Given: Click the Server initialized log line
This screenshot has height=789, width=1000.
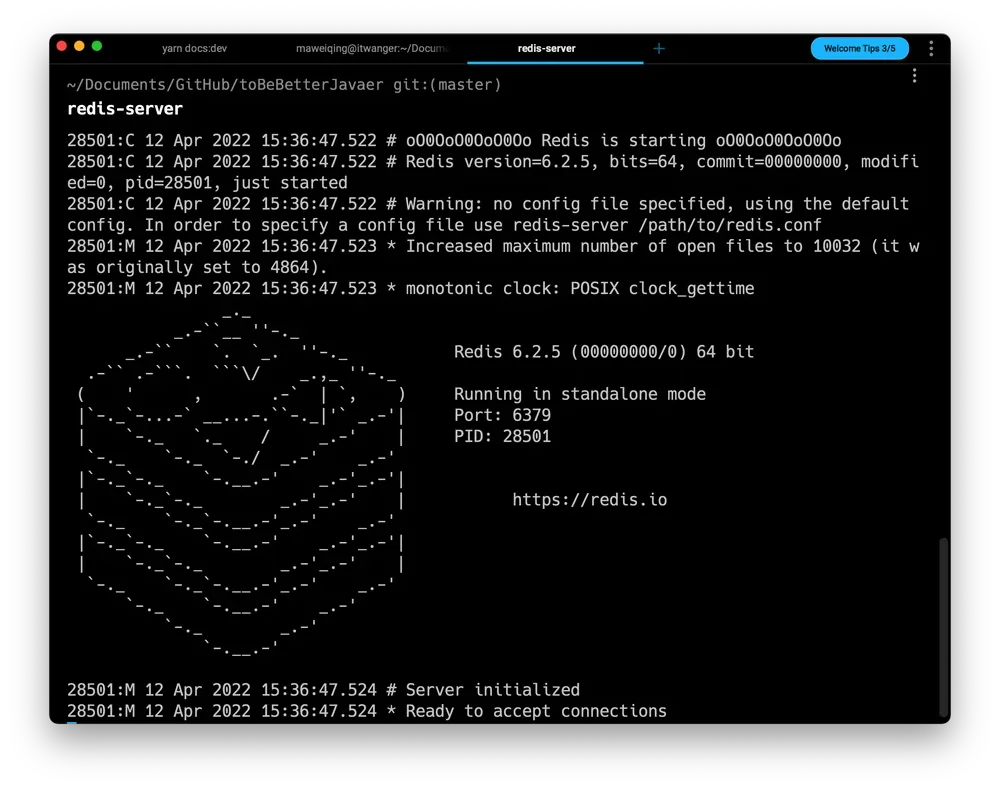Looking at the screenshot, I should pyautogui.click(x=323, y=690).
